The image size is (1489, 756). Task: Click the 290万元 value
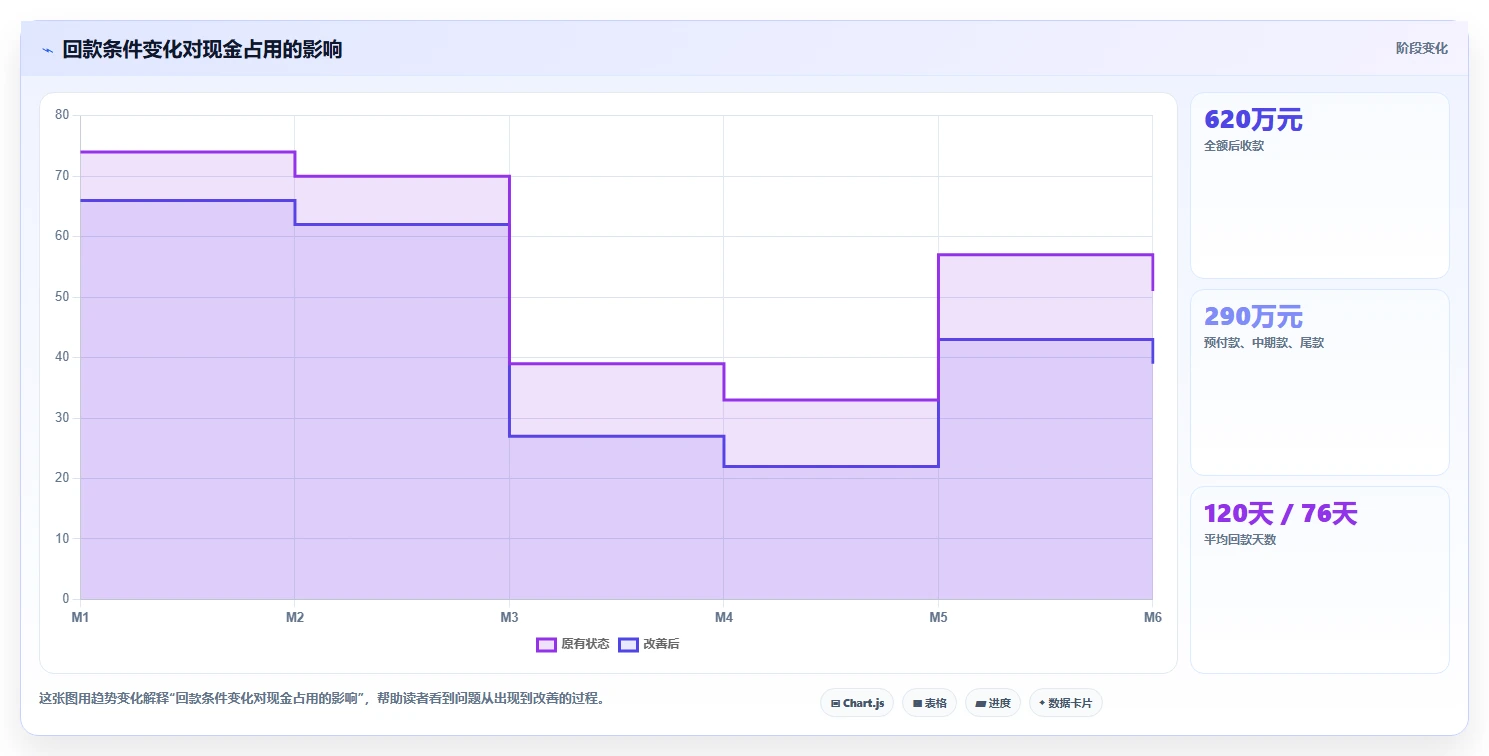[x=1253, y=317]
